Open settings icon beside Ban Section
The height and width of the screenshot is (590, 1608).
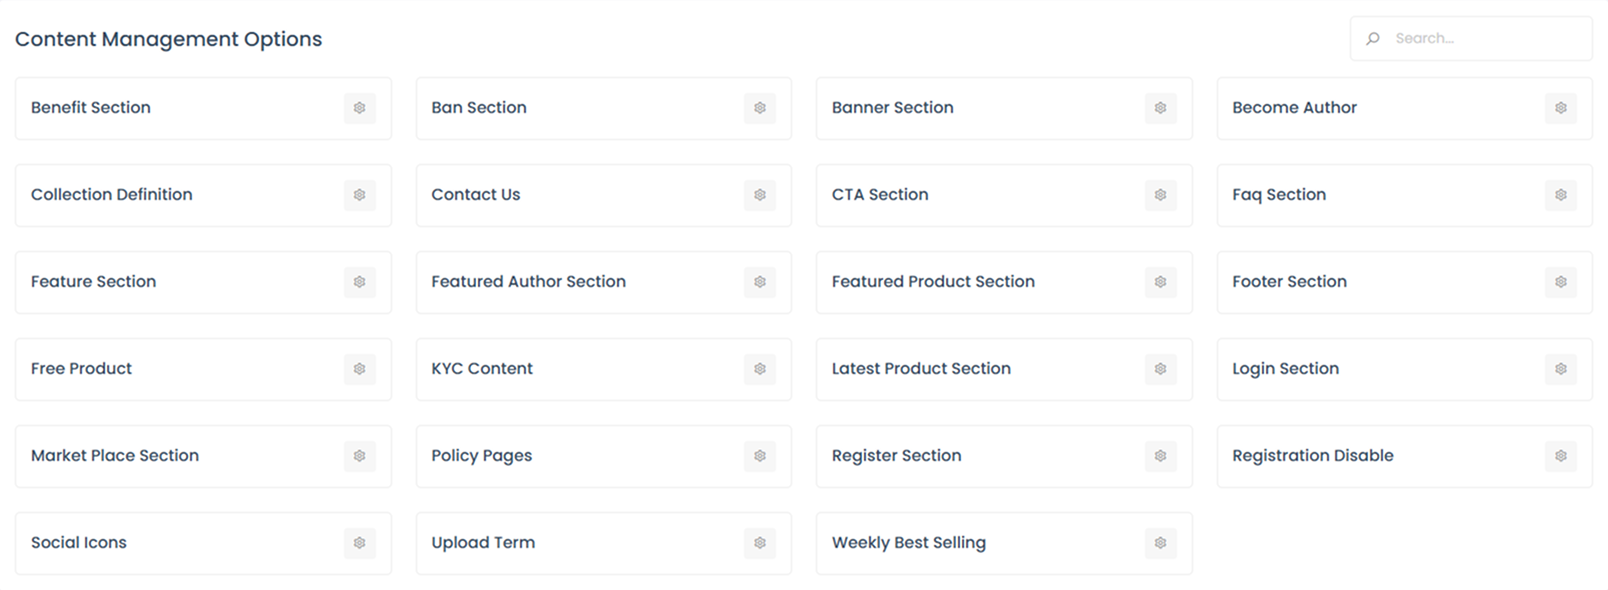point(760,108)
